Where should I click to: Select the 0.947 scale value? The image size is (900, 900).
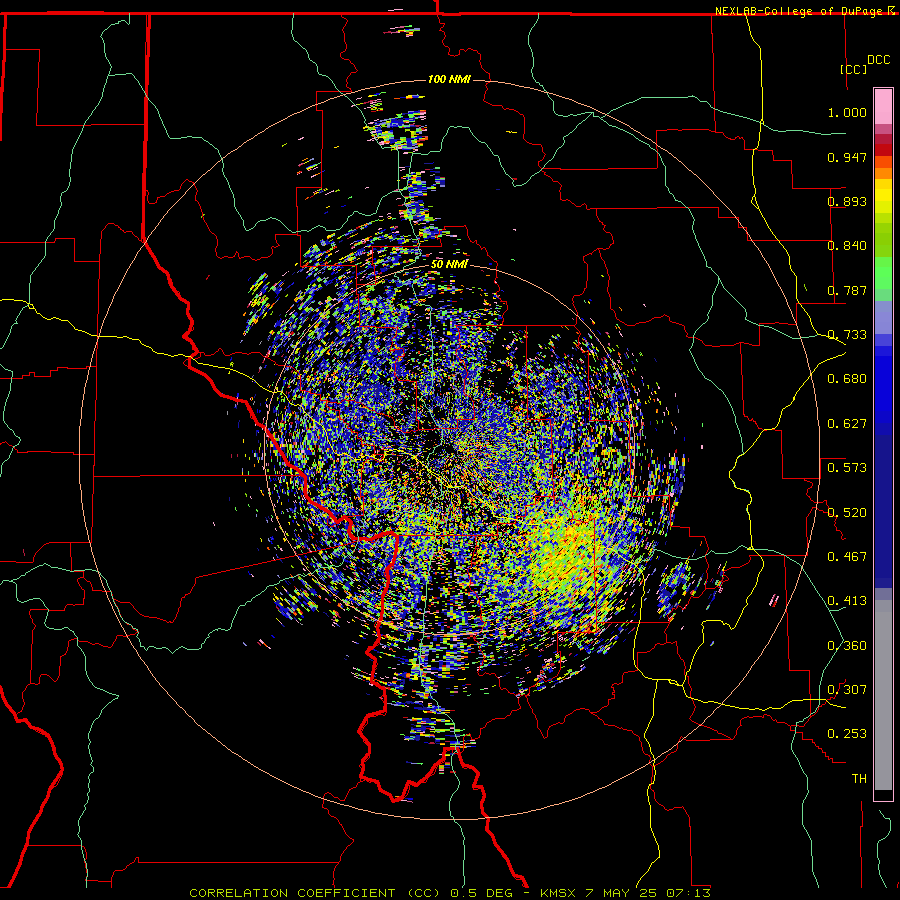pyautogui.click(x=847, y=157)
